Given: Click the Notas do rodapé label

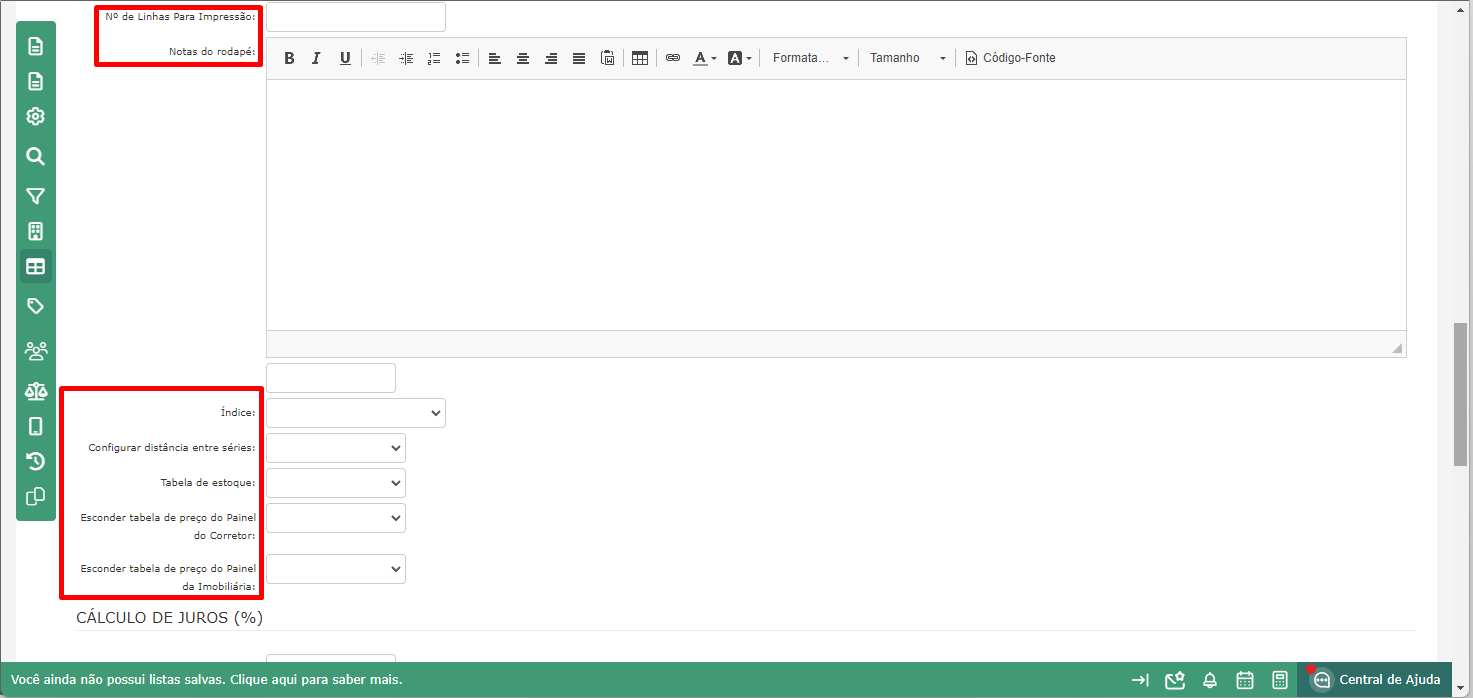Looking at the screenshot, I should click(x=212, y=51).
